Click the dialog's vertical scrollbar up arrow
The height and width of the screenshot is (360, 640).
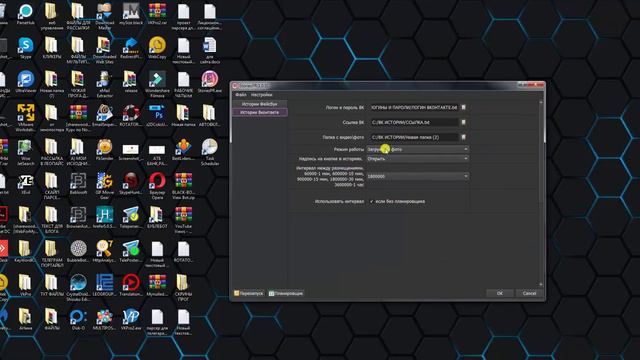[x=541, y=102]
